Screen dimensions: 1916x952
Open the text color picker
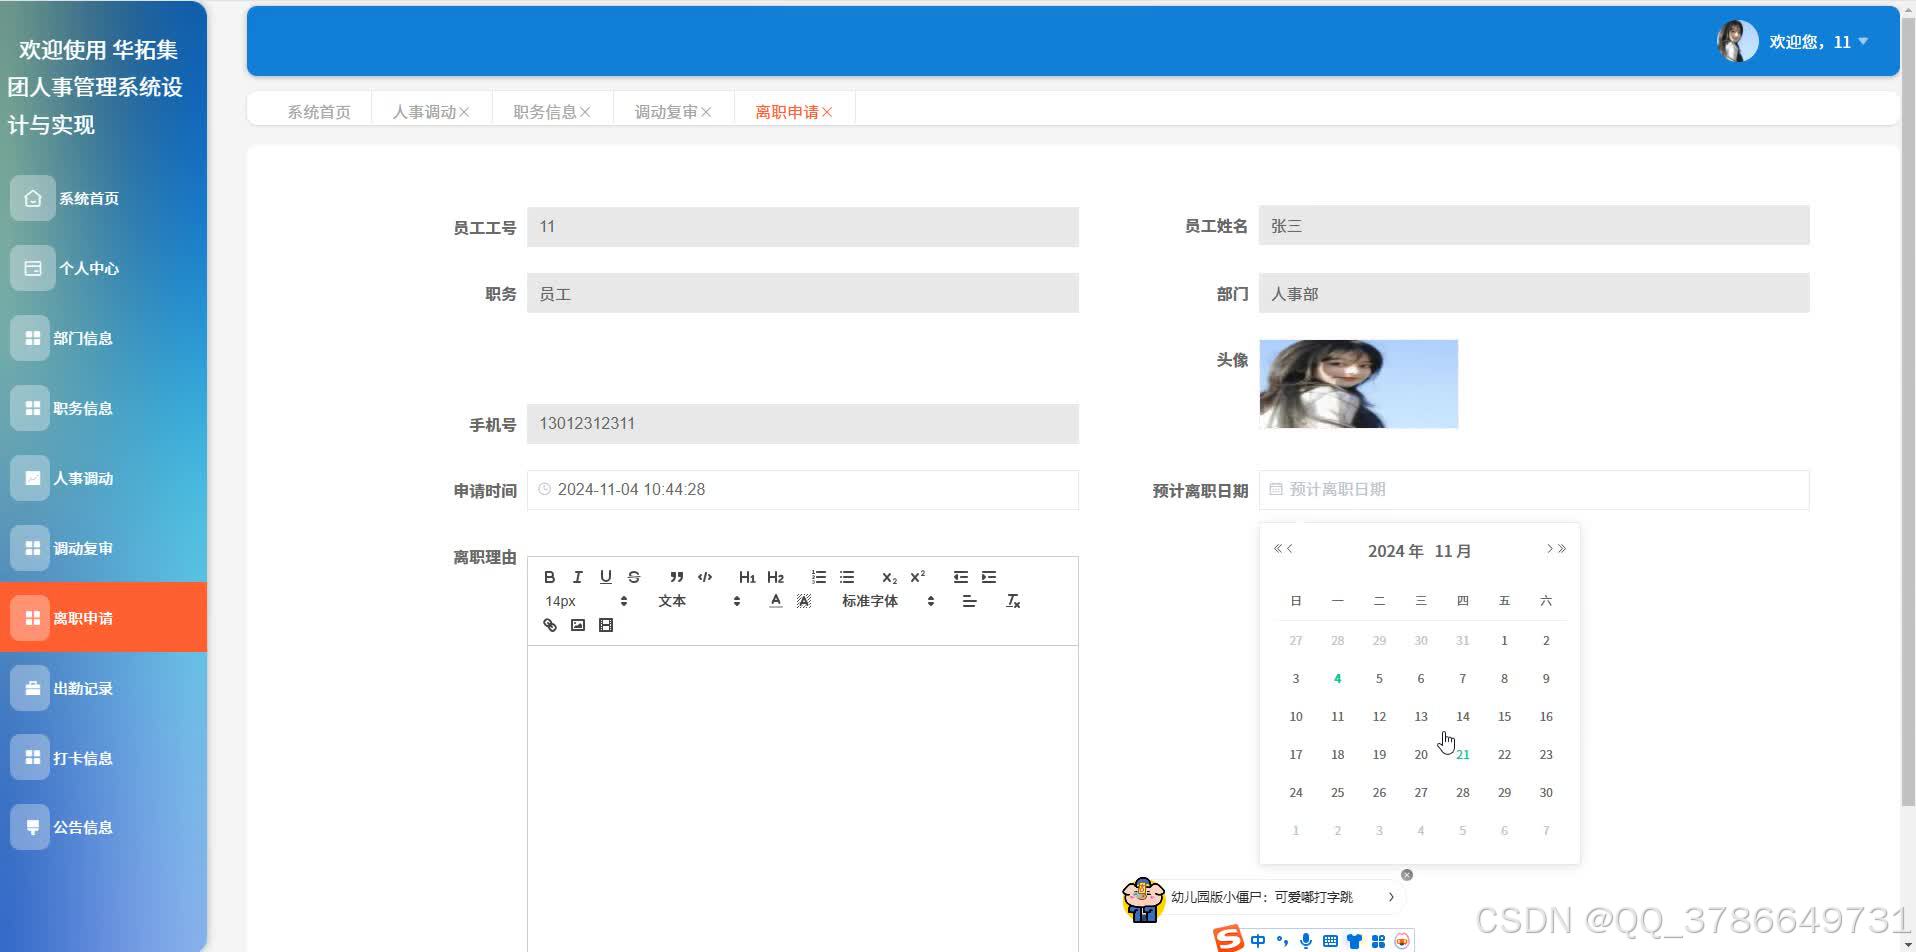775,600
